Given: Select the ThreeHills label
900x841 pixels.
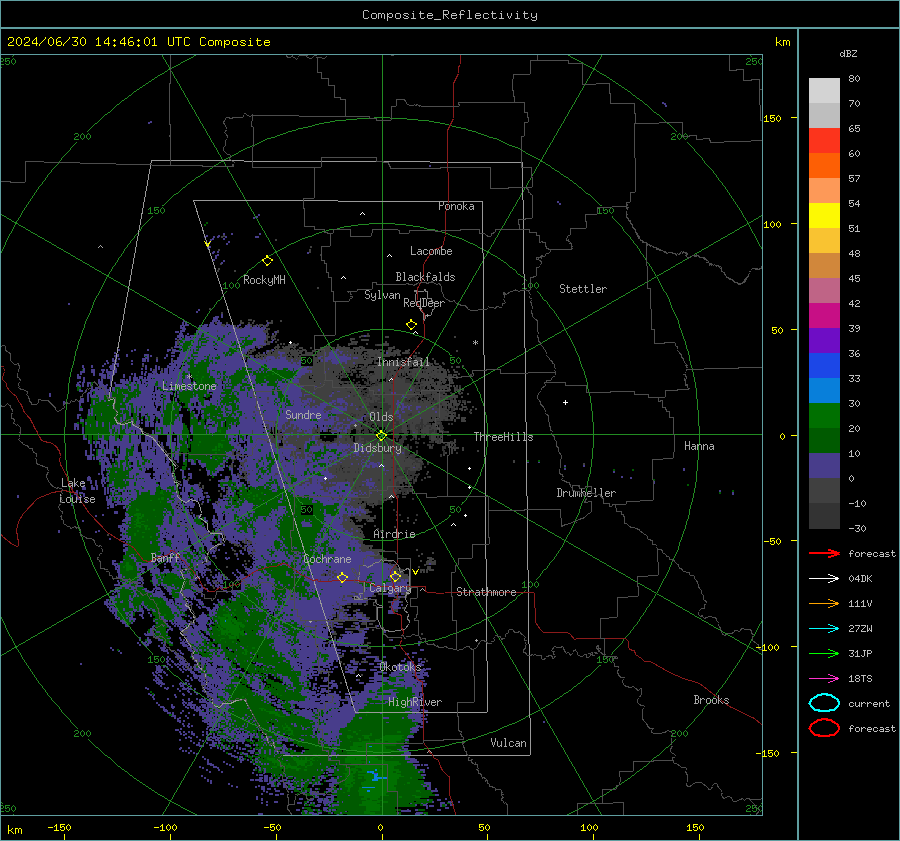Looking at the screenshot, I should (503, 437).
